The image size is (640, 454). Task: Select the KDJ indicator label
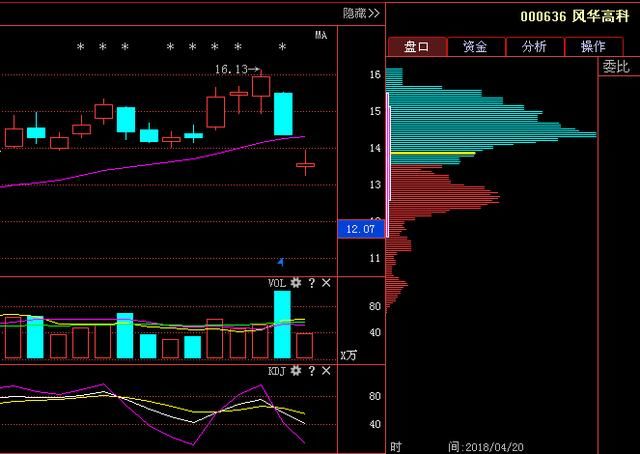coord(277,372)
